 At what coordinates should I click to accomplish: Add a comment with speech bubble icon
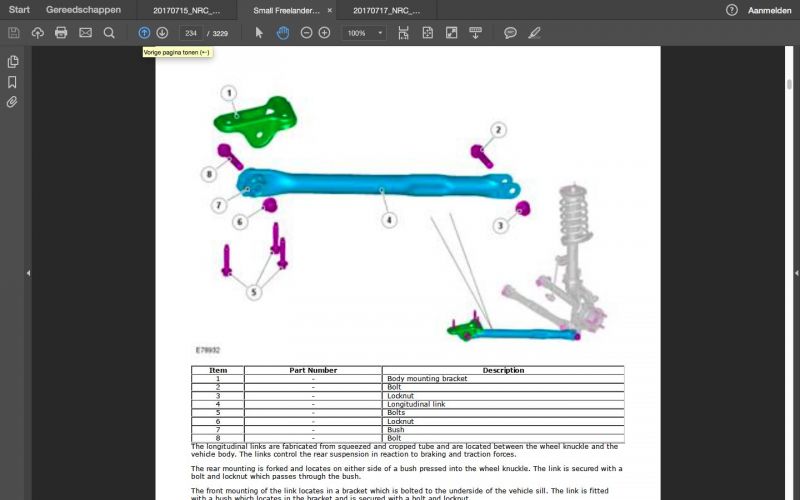pos(510,33)
